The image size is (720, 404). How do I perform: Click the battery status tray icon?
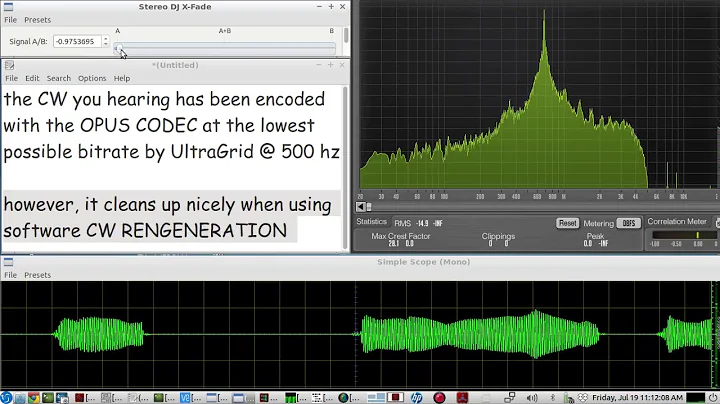(x=568, y=398)
